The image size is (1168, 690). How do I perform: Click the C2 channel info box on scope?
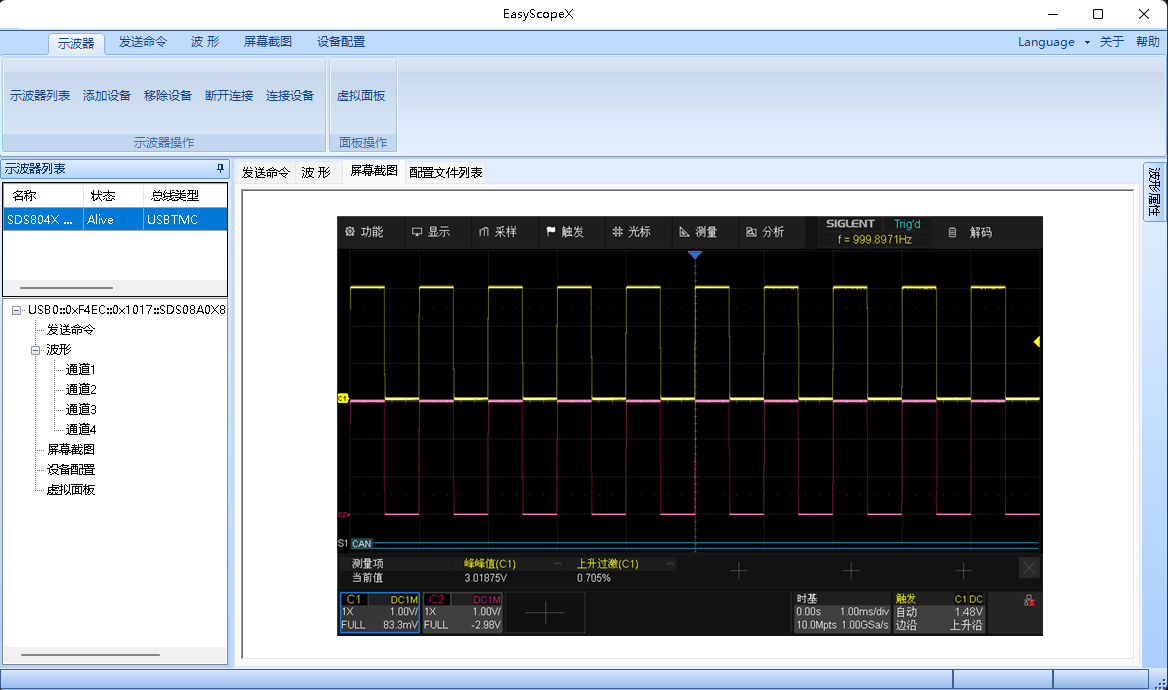pos(463,613)
